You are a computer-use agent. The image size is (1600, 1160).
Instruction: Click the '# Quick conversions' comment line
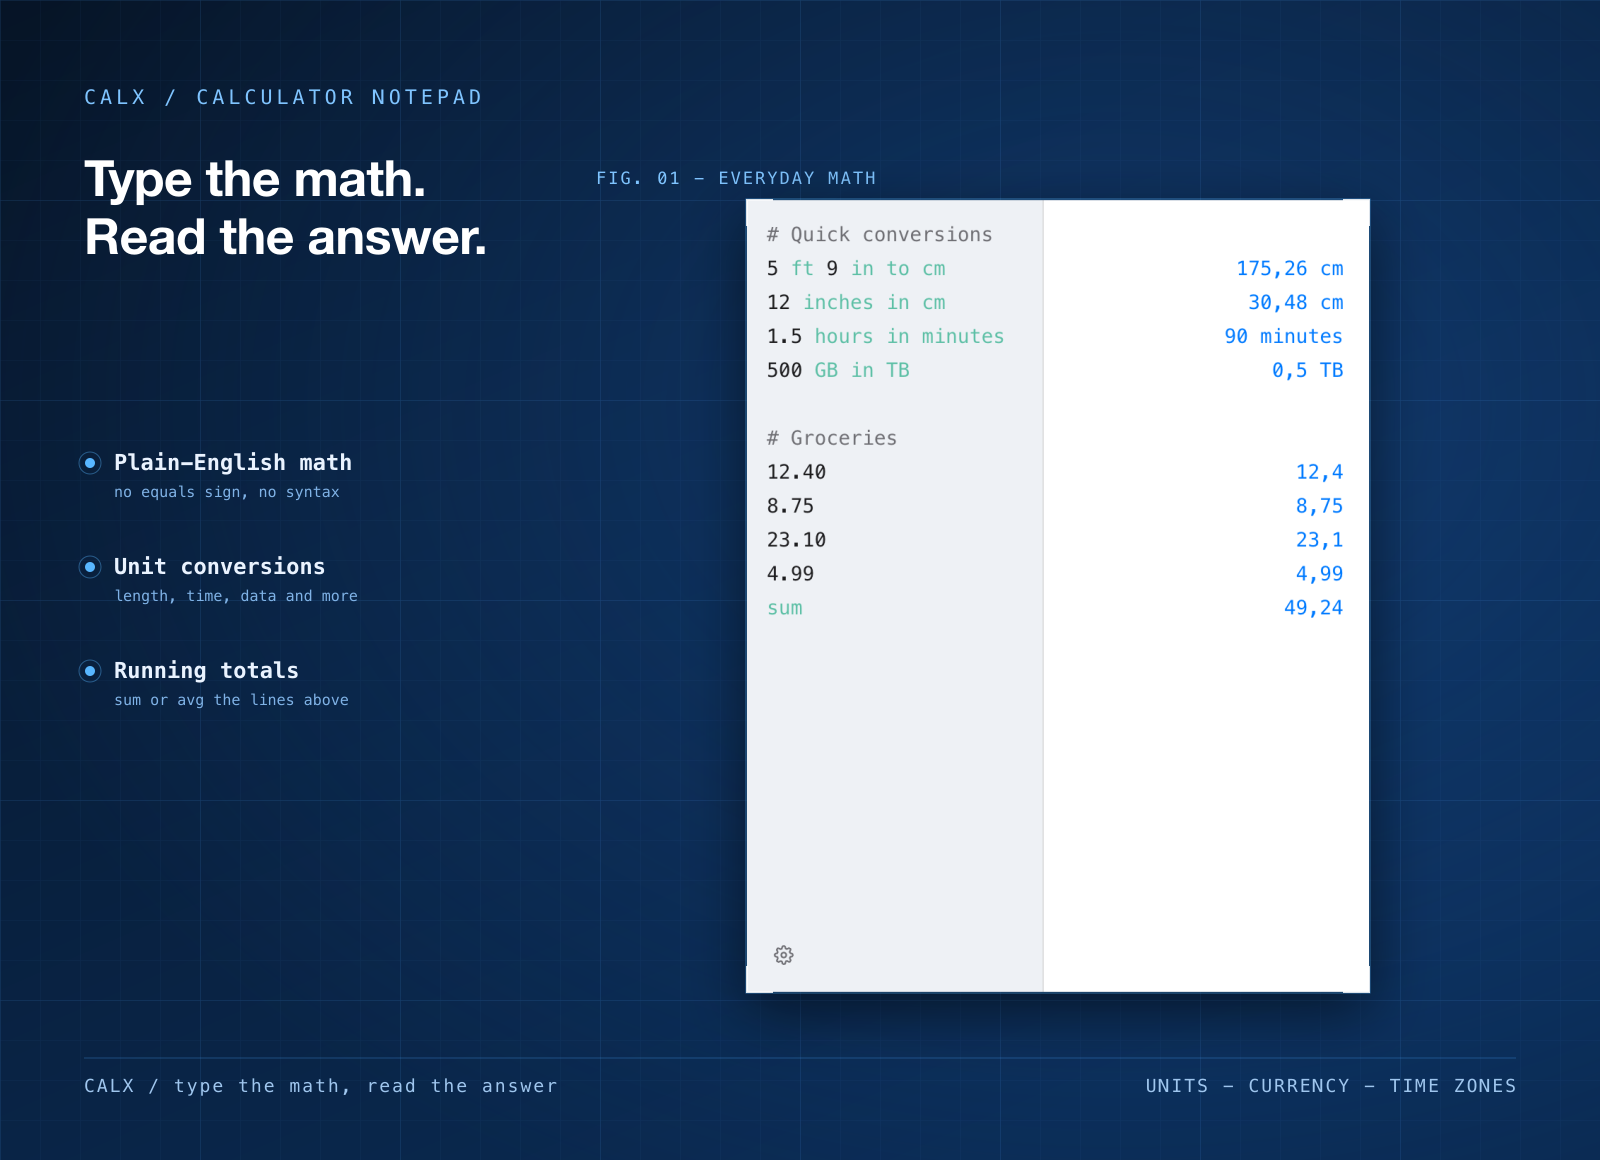click(879, 235)
